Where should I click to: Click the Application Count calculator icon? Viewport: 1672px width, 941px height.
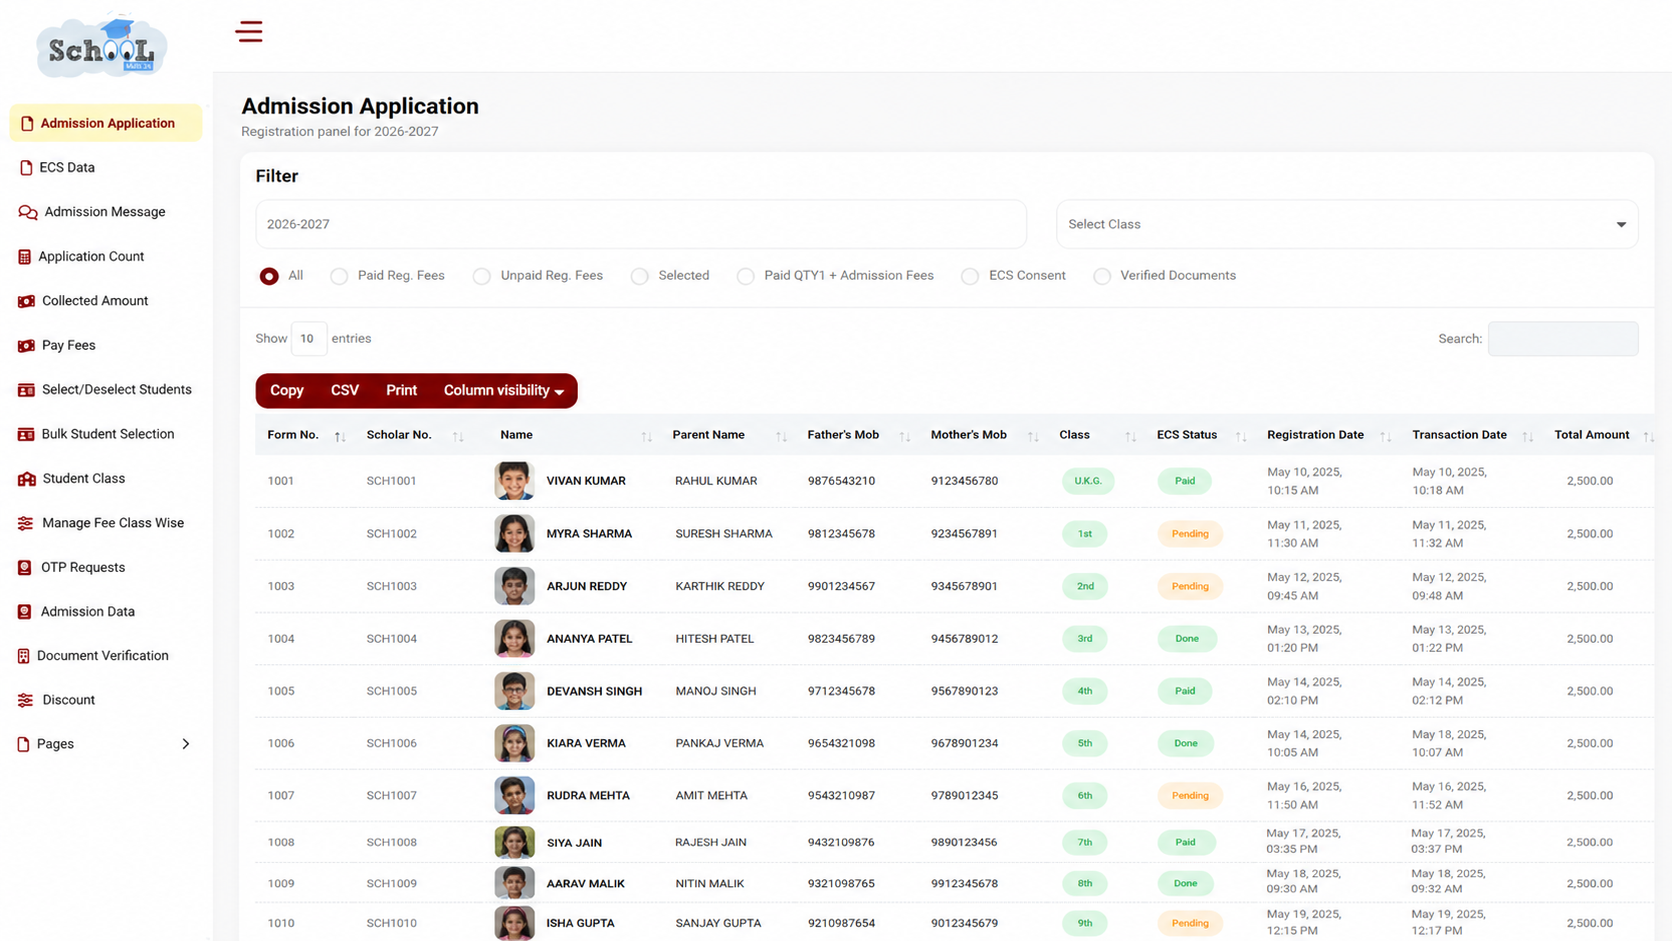pyautogui.click(x=25, y=257)
